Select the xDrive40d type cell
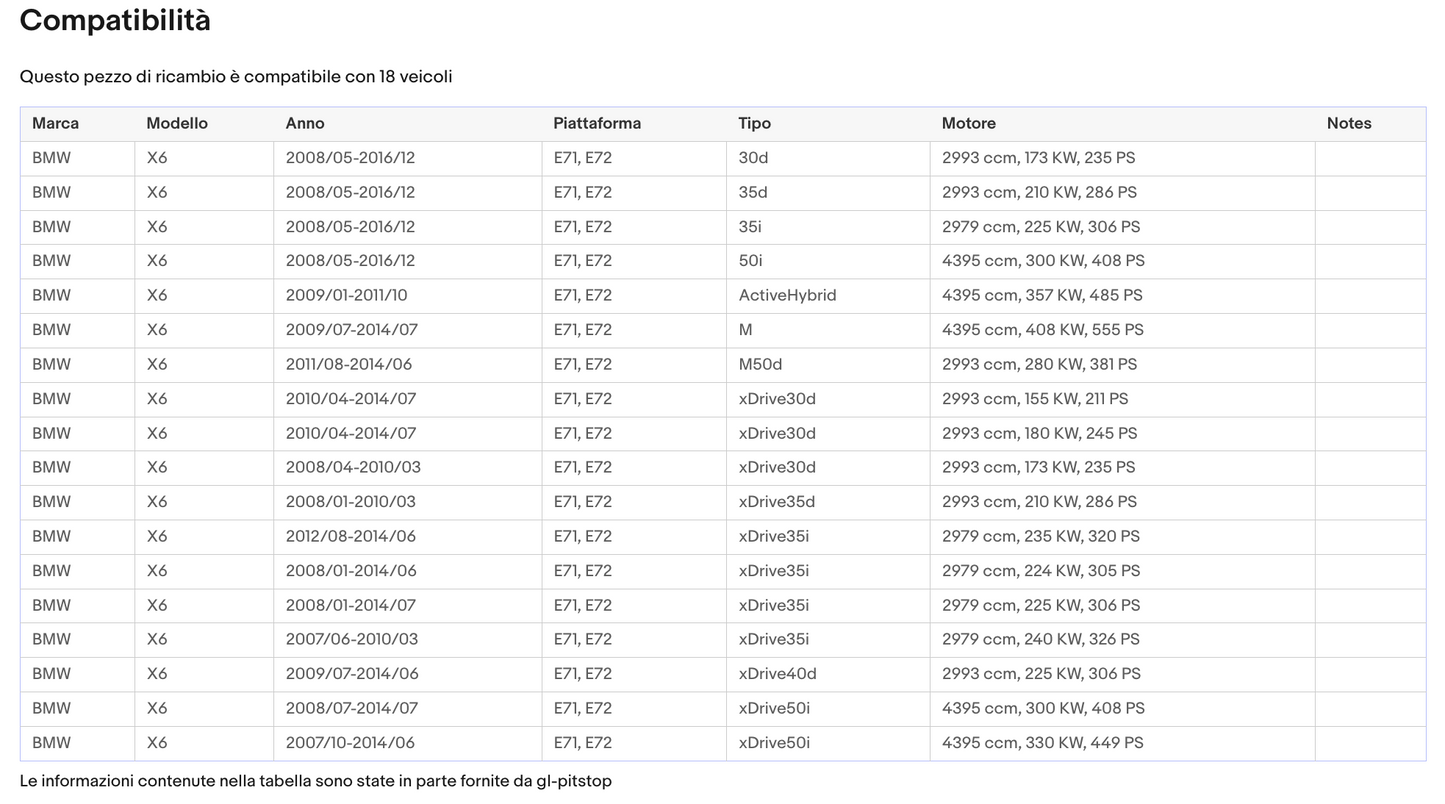The width and height of the screenshot is (1445, 804). 778,674
